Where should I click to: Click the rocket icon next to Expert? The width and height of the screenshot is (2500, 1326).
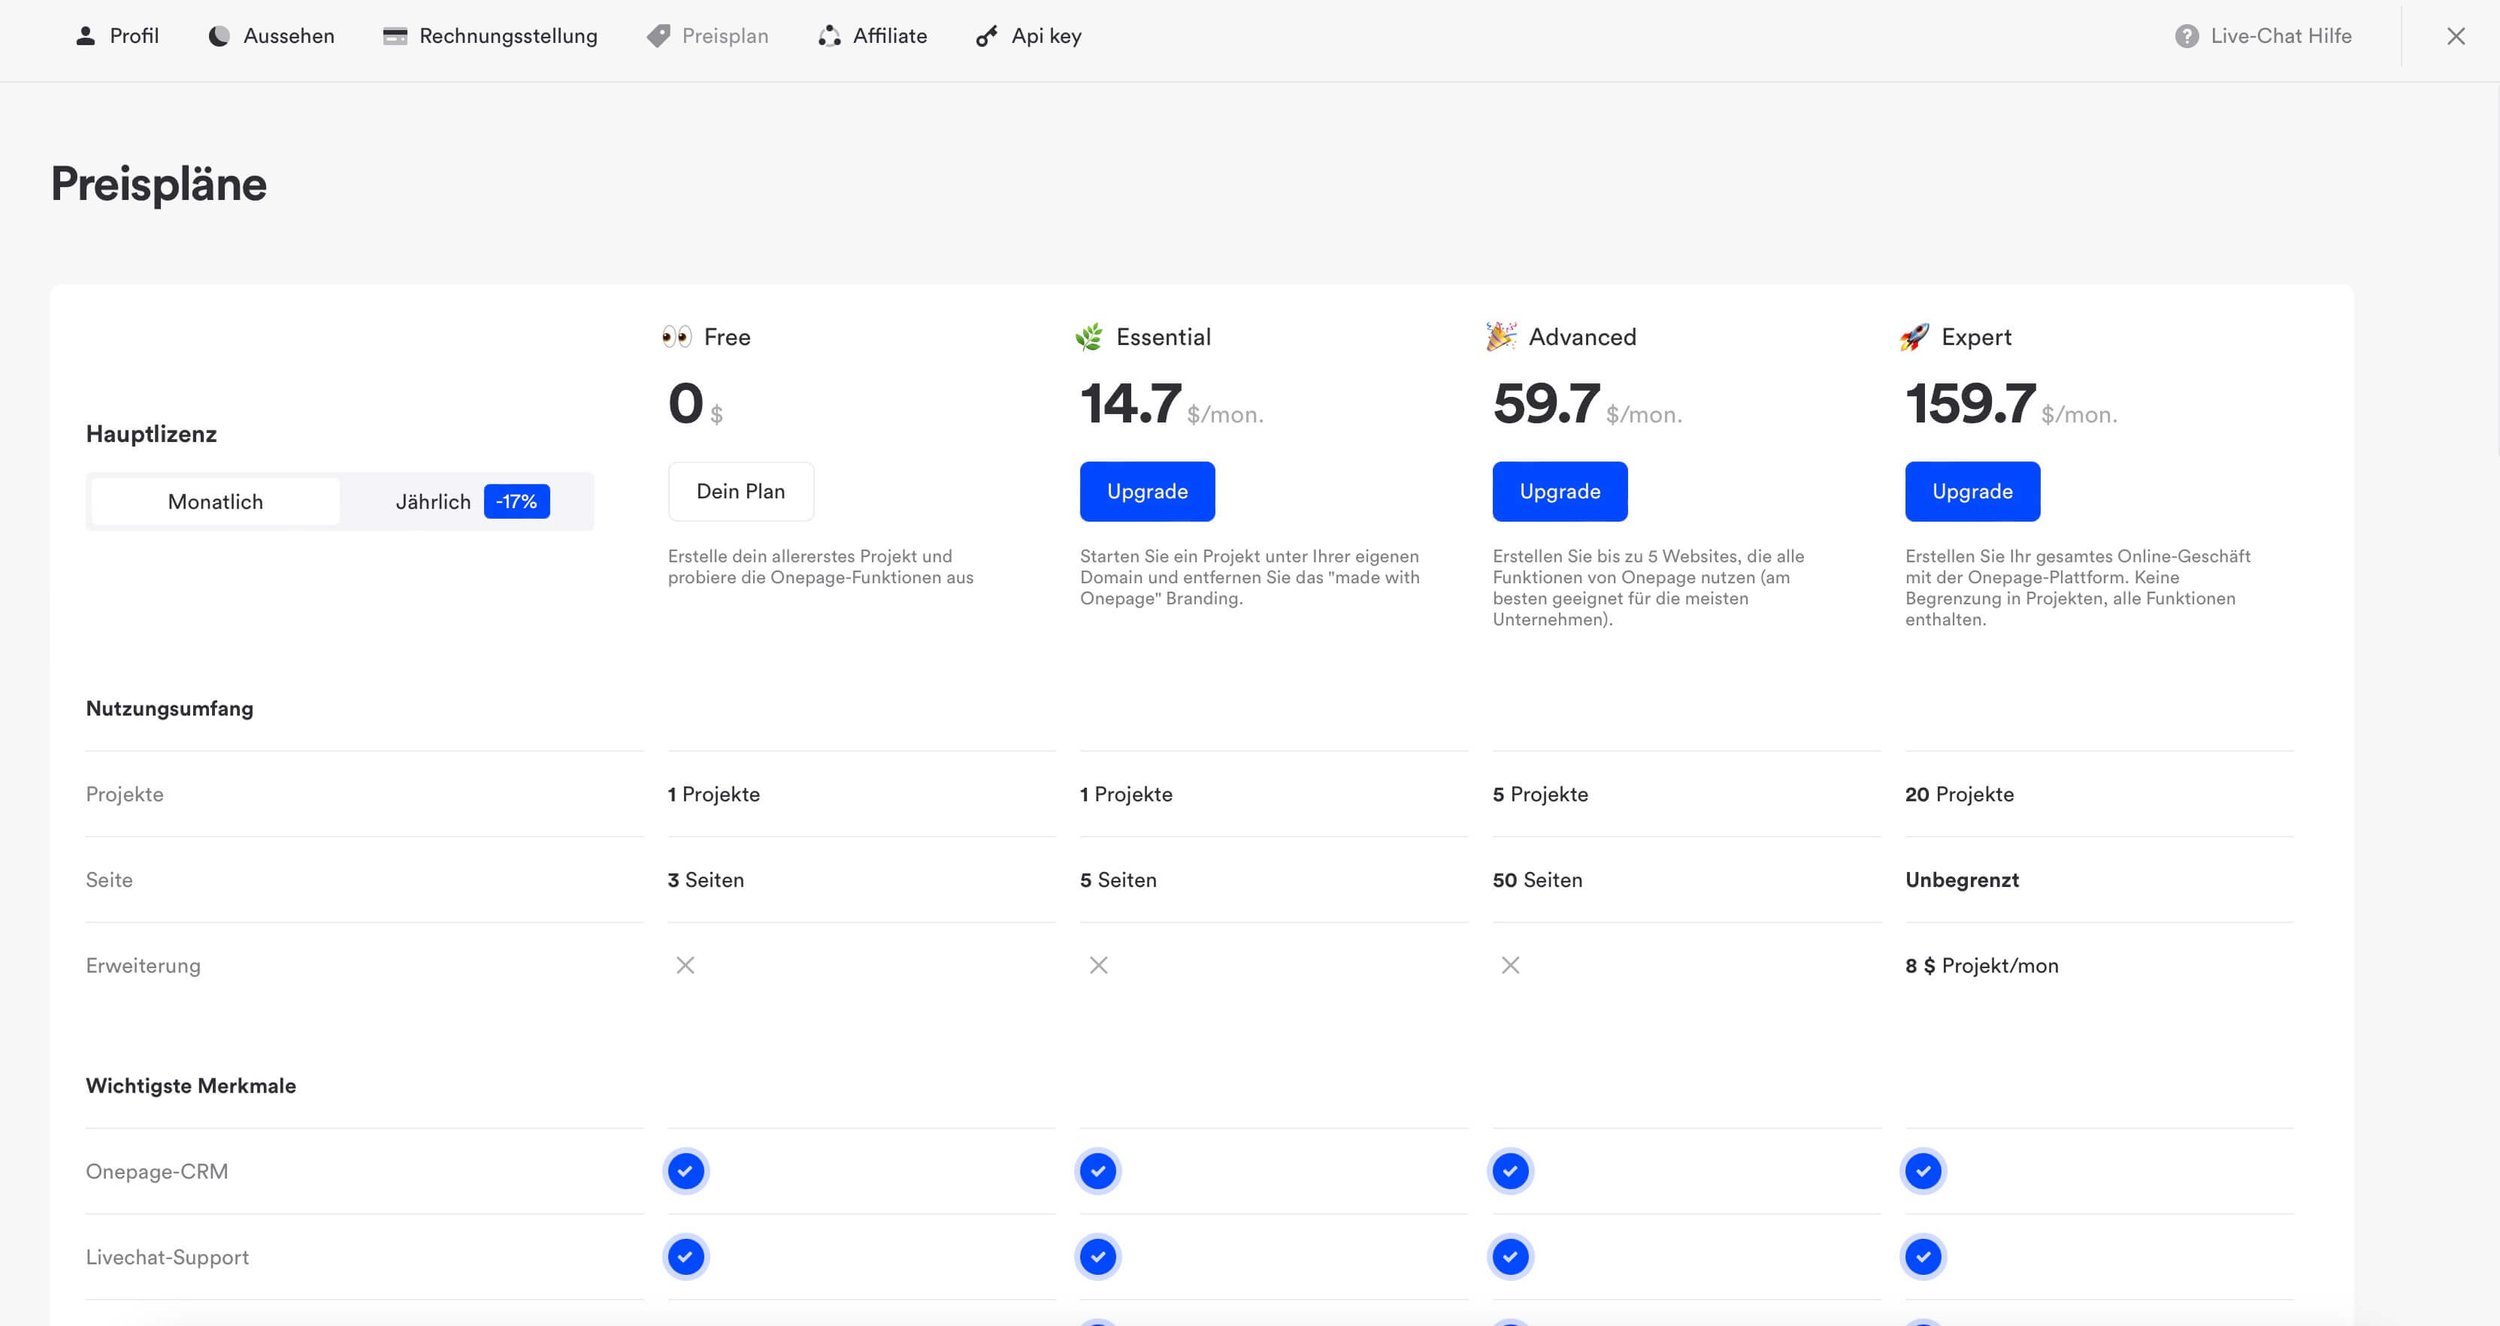tap(1914, 337)
